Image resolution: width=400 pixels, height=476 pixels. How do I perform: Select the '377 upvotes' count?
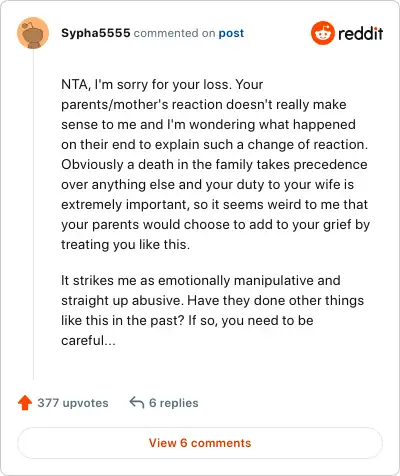click(73, 403)
